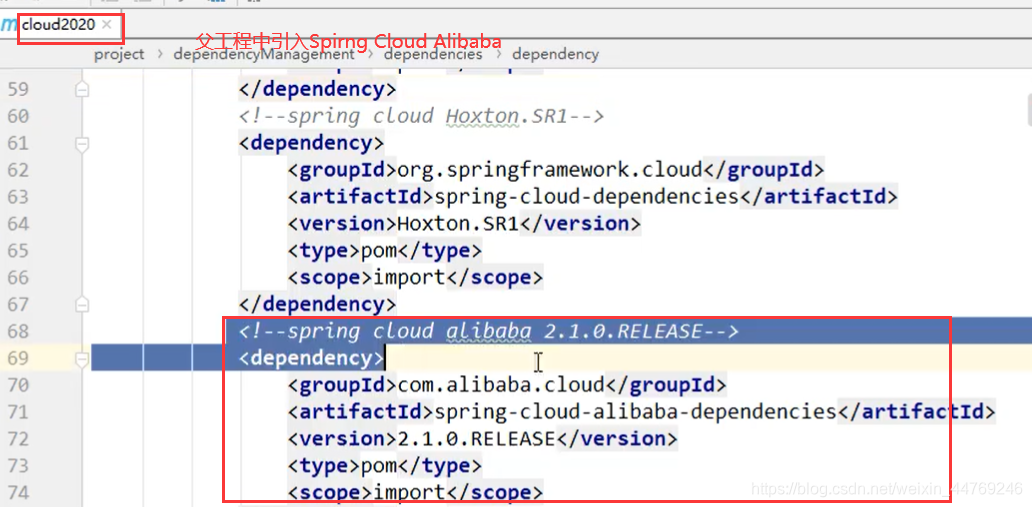Click line number 60 in the gutter
Viewport: 1032px width, 507px height.
coord(17,116)
